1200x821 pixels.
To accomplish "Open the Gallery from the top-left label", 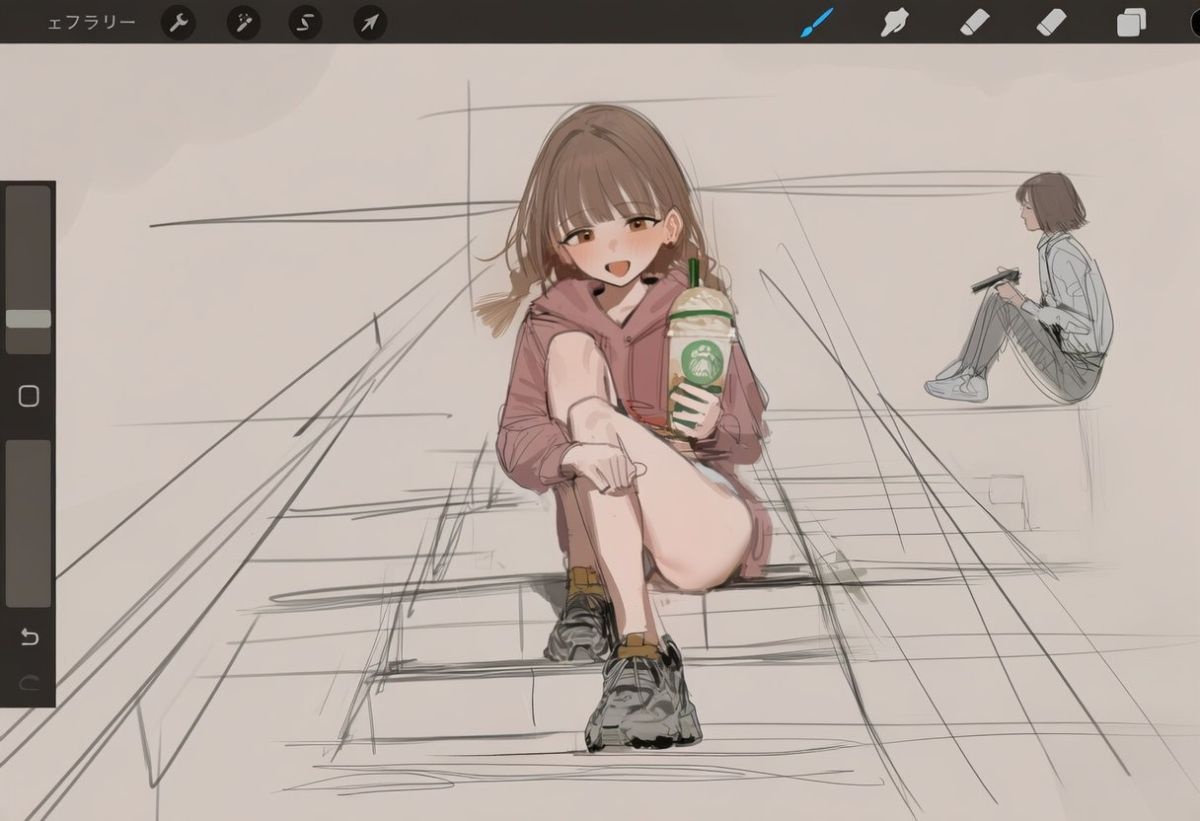I will coord(91,22).
